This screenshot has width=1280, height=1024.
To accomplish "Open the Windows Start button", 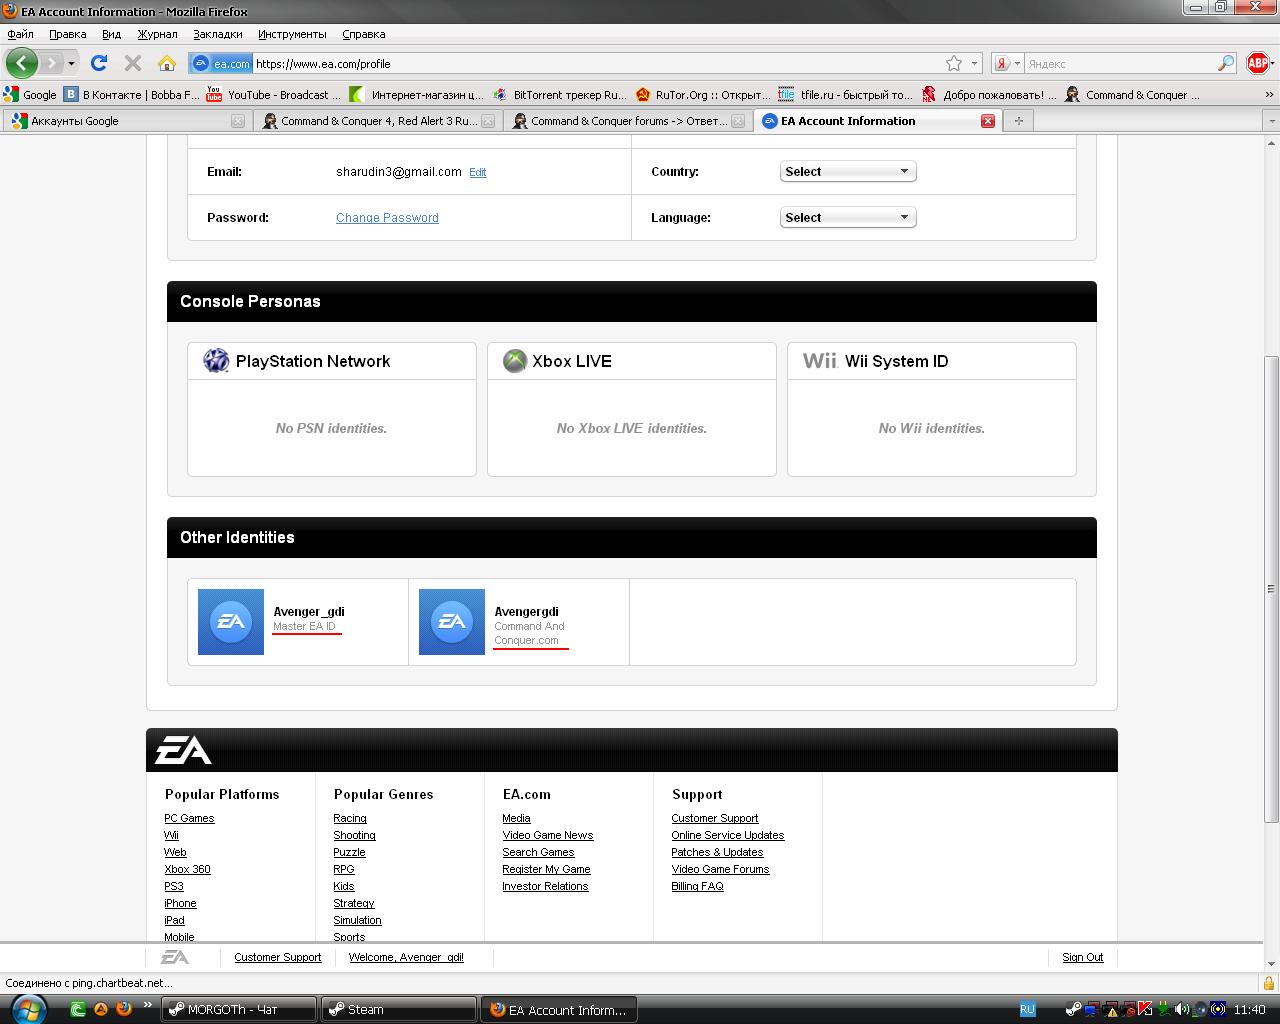I will [28, 1009].
